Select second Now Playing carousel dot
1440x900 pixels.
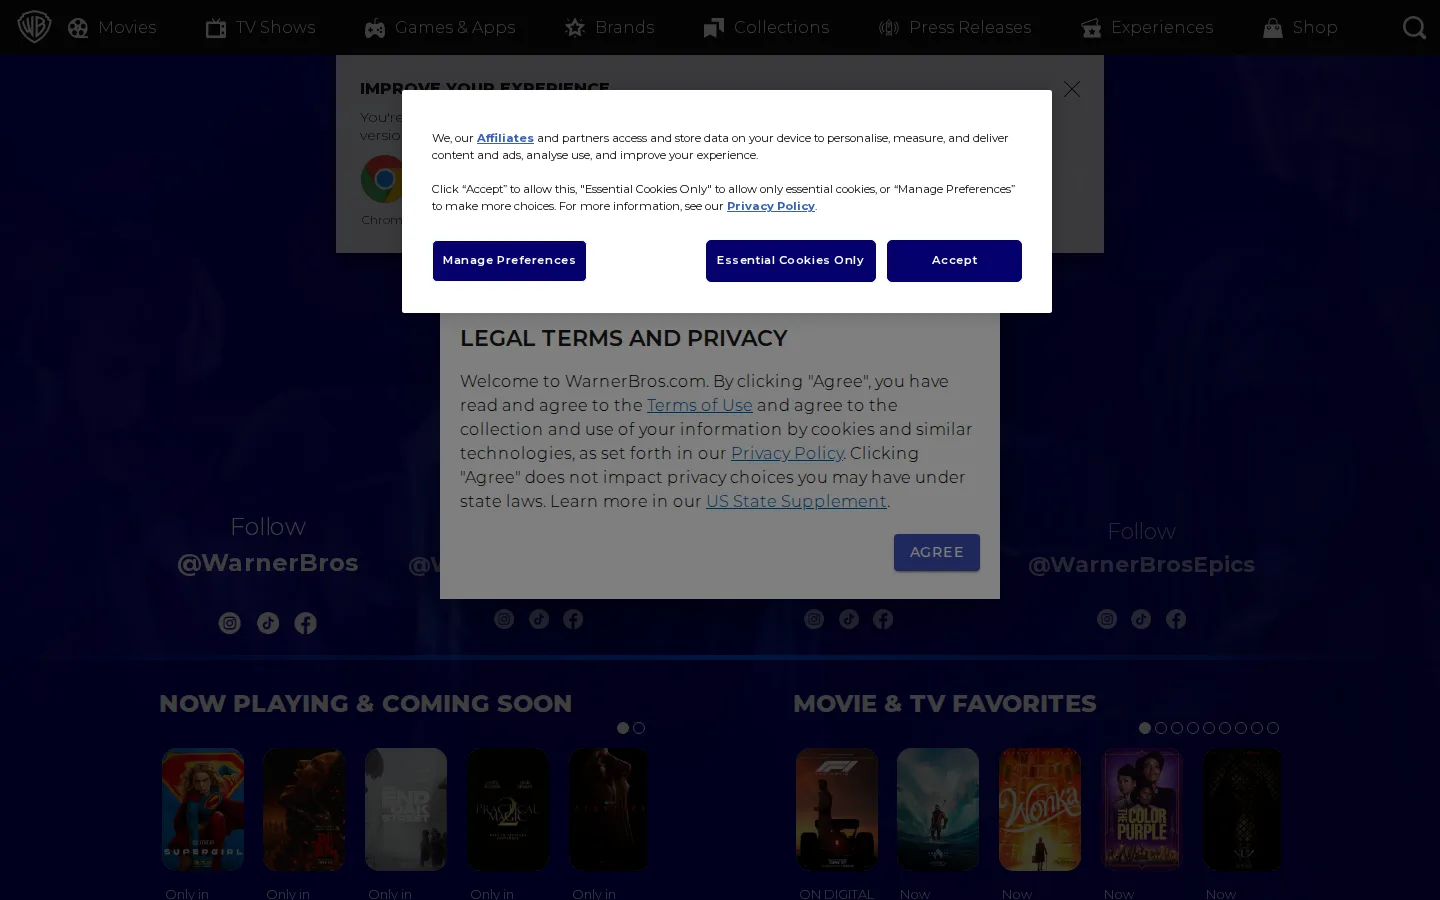coord(639,728)
